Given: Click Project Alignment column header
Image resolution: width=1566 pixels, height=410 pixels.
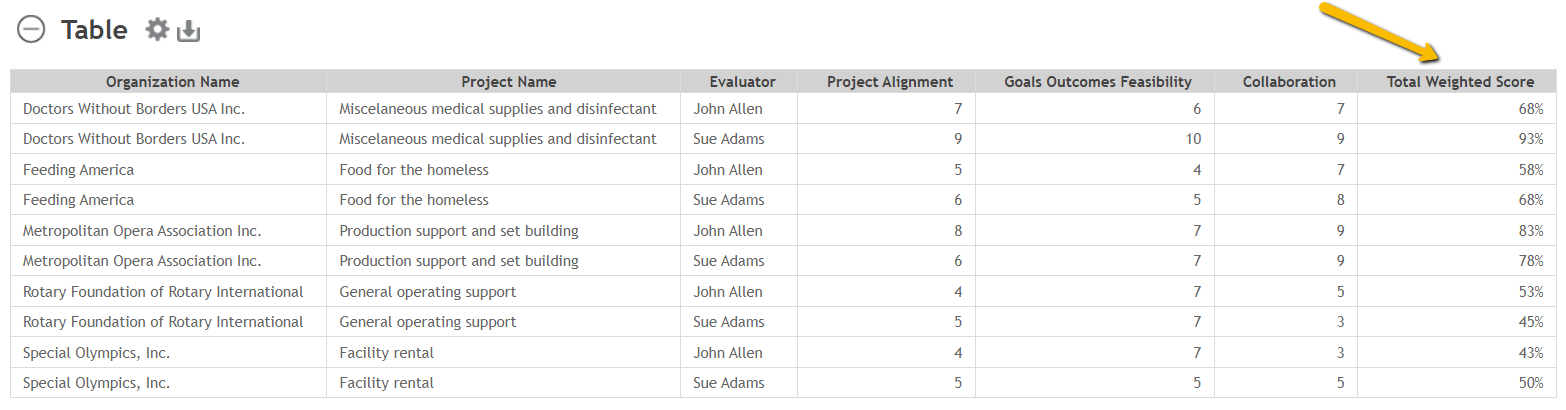Looking at the screenshot, I should click(x=890, y=82).
